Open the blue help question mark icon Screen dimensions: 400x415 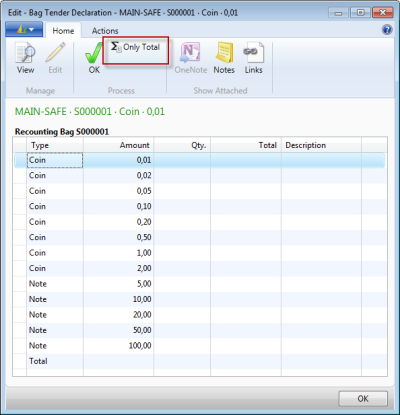pos(387,30)
